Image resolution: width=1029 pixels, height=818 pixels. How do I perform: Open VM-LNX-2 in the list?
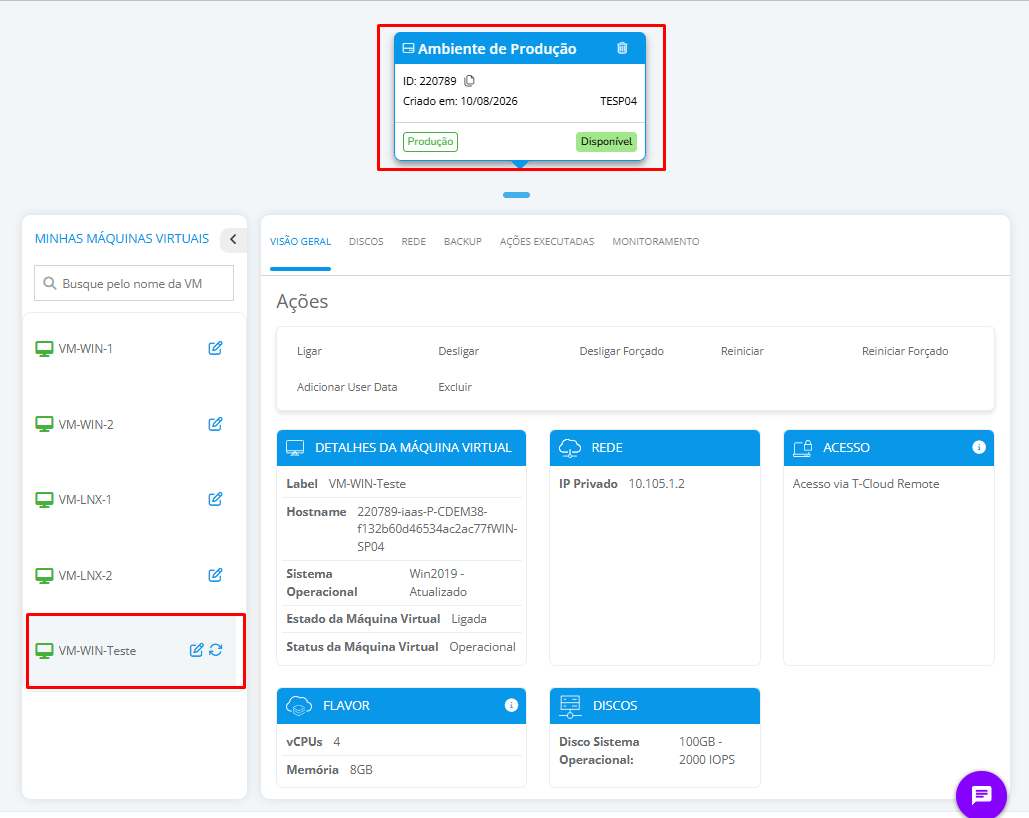pos(85,576)
